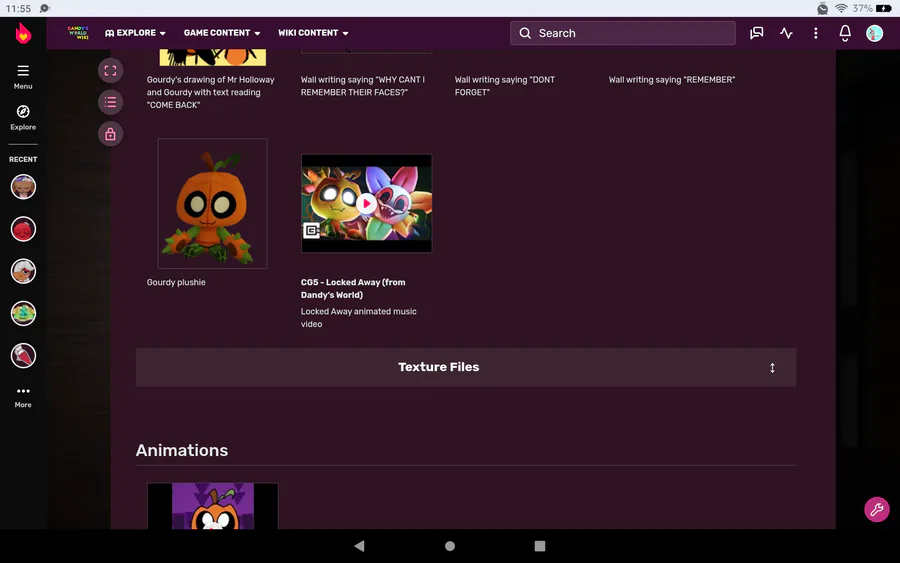Open the first recent wiki with purple-haired avatar
The height and width of the screenshot is (563, 900).
(x=24, y=187)
